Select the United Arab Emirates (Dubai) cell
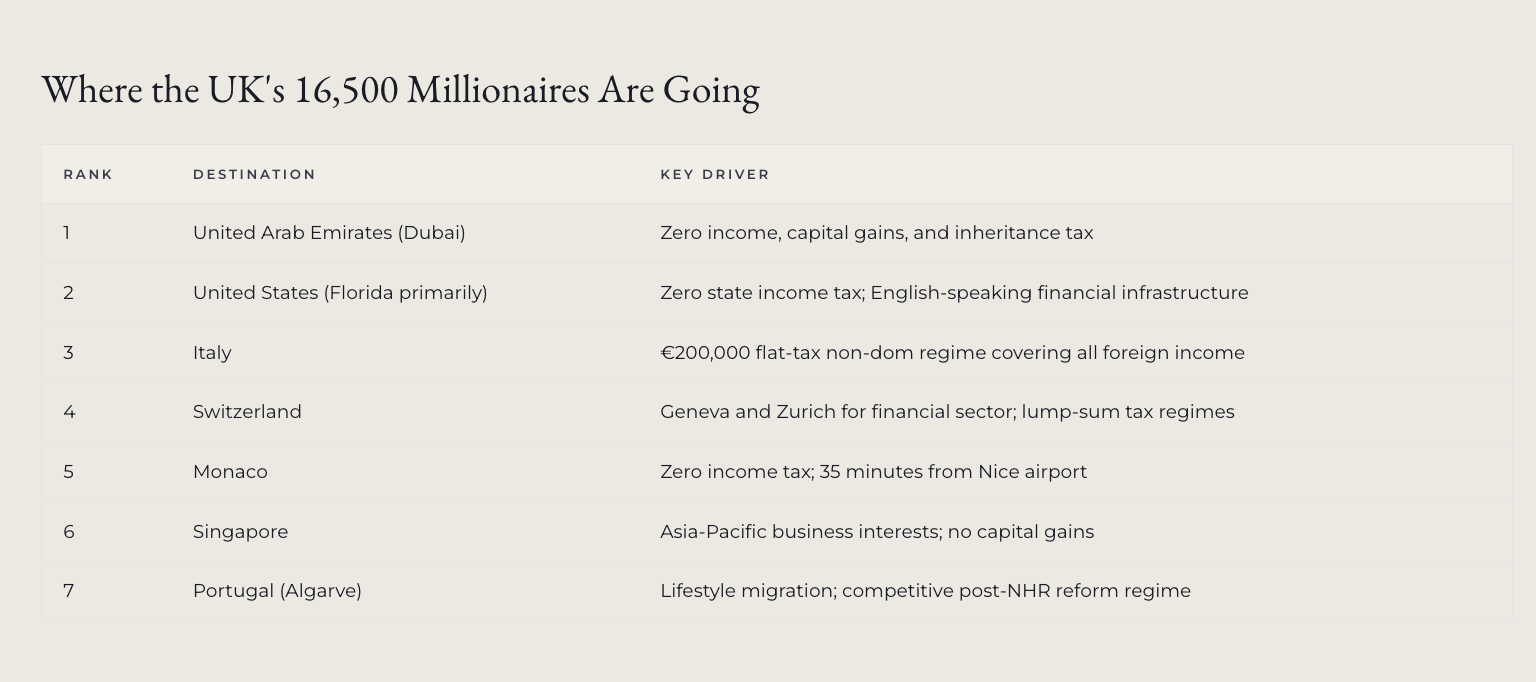 (x=329, y=233)
